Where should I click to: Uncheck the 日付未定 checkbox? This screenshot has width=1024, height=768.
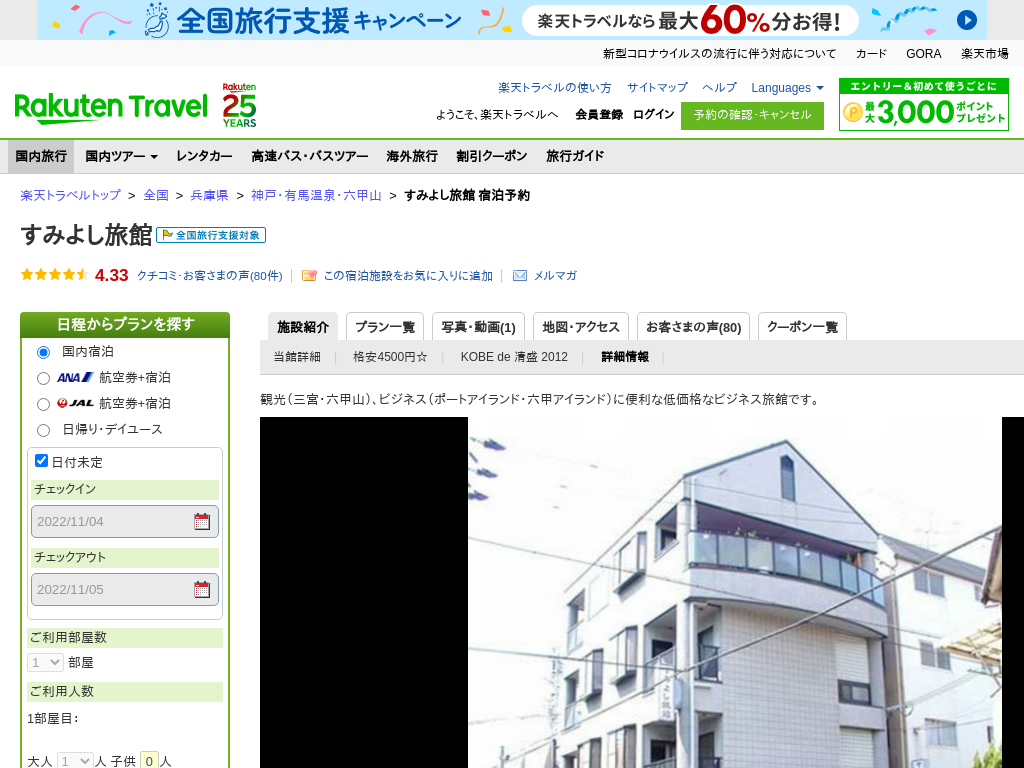point(41,460)
